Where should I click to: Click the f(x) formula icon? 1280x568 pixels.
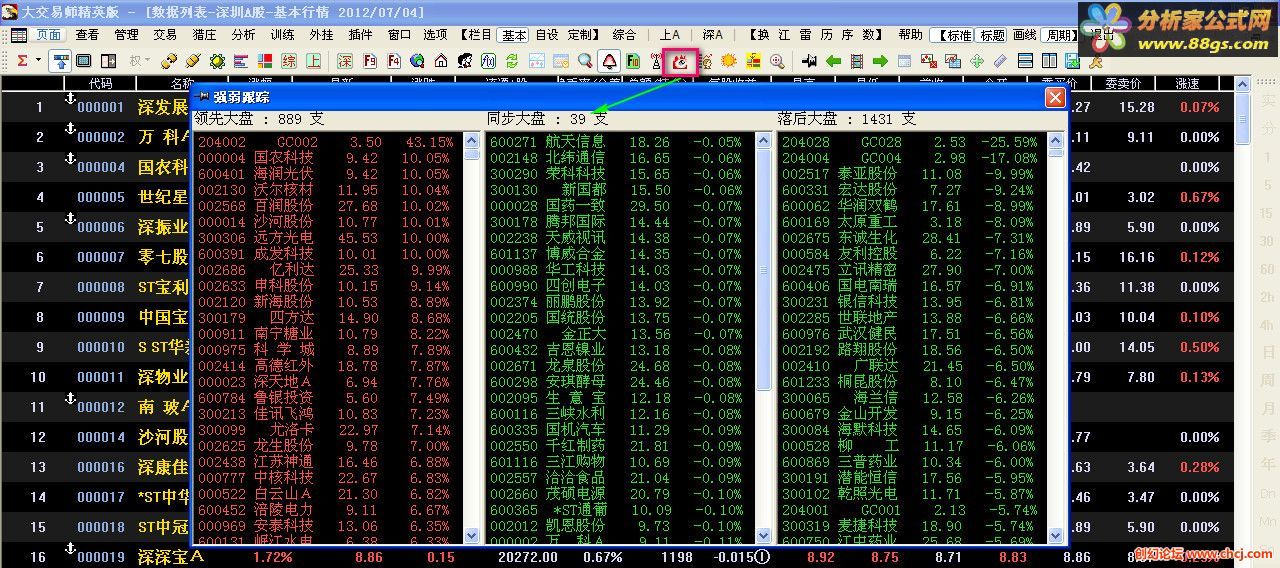pyautogui.click(x=487, y=61)
